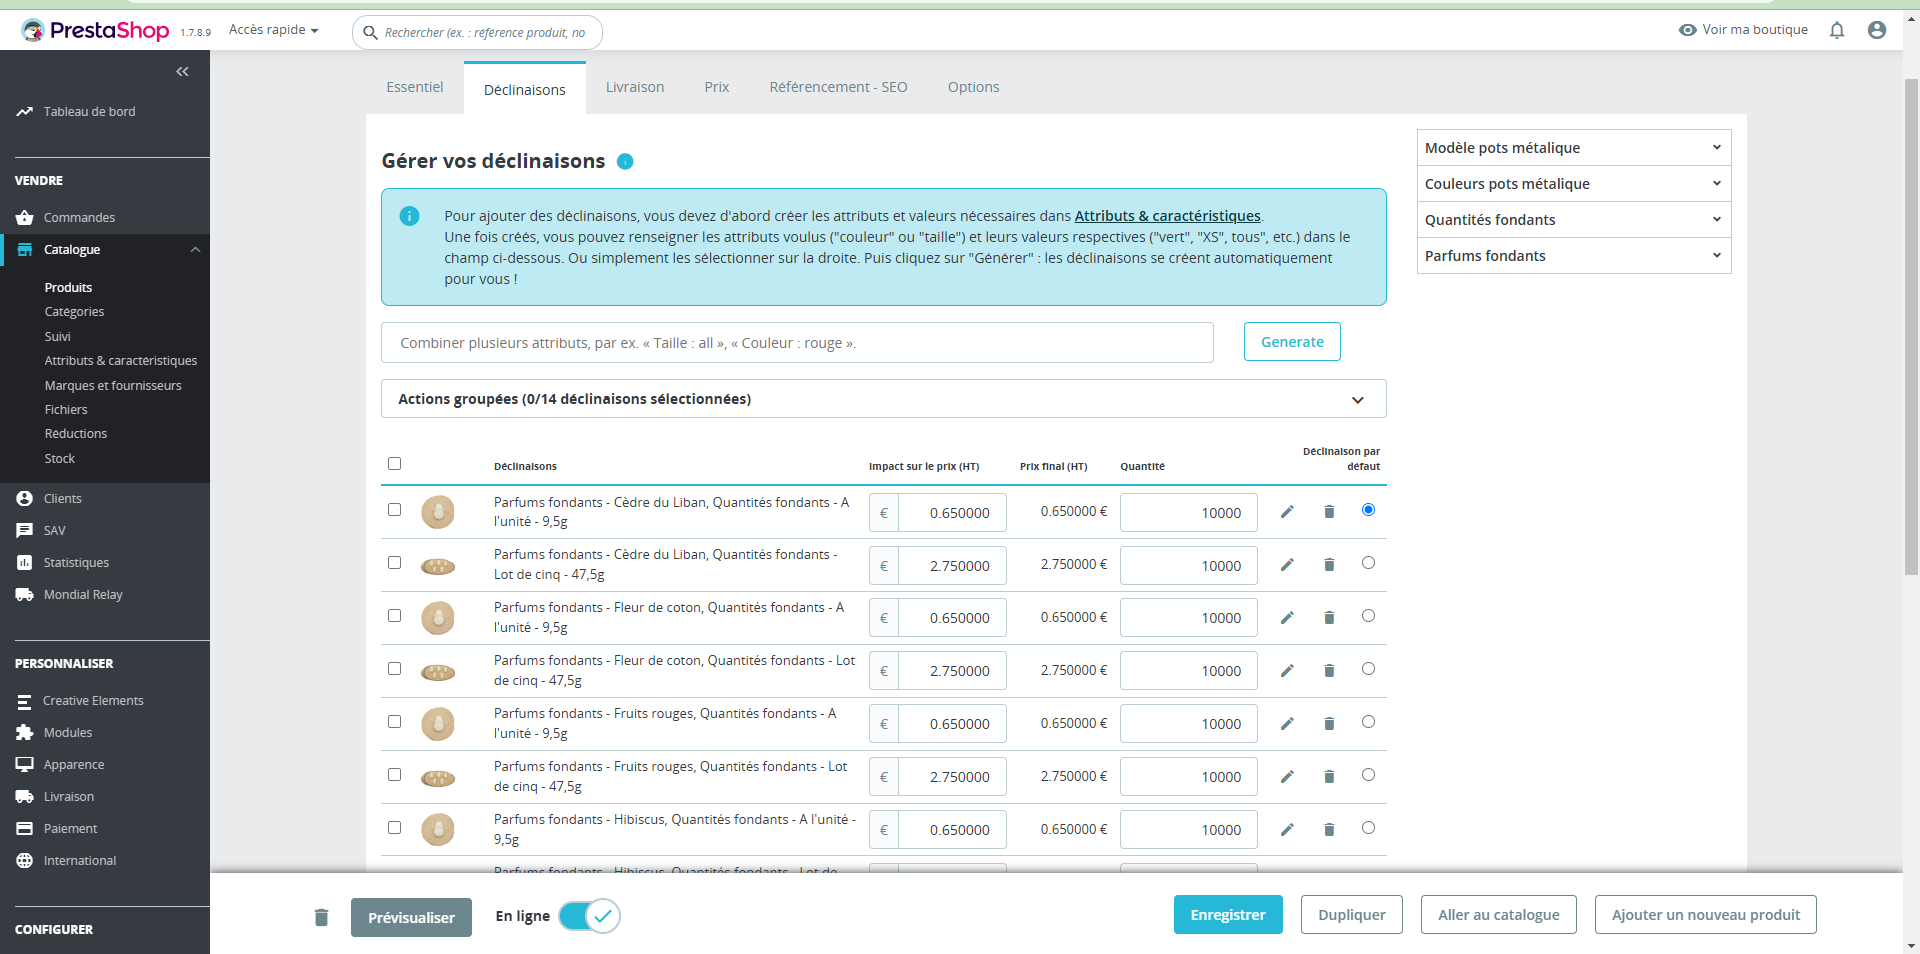This screenshot has height=954, width=1920.
Task: Open Attributs & caractéristiques sidebar submenu
Action: pos(121,361)
